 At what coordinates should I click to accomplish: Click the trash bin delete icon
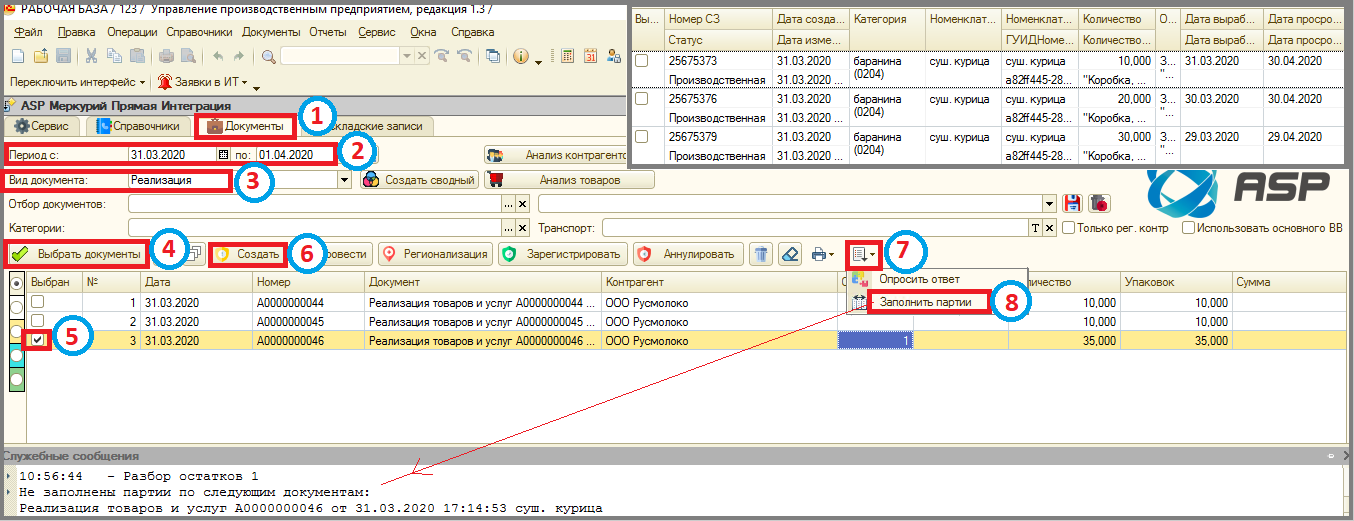[761, 254]
